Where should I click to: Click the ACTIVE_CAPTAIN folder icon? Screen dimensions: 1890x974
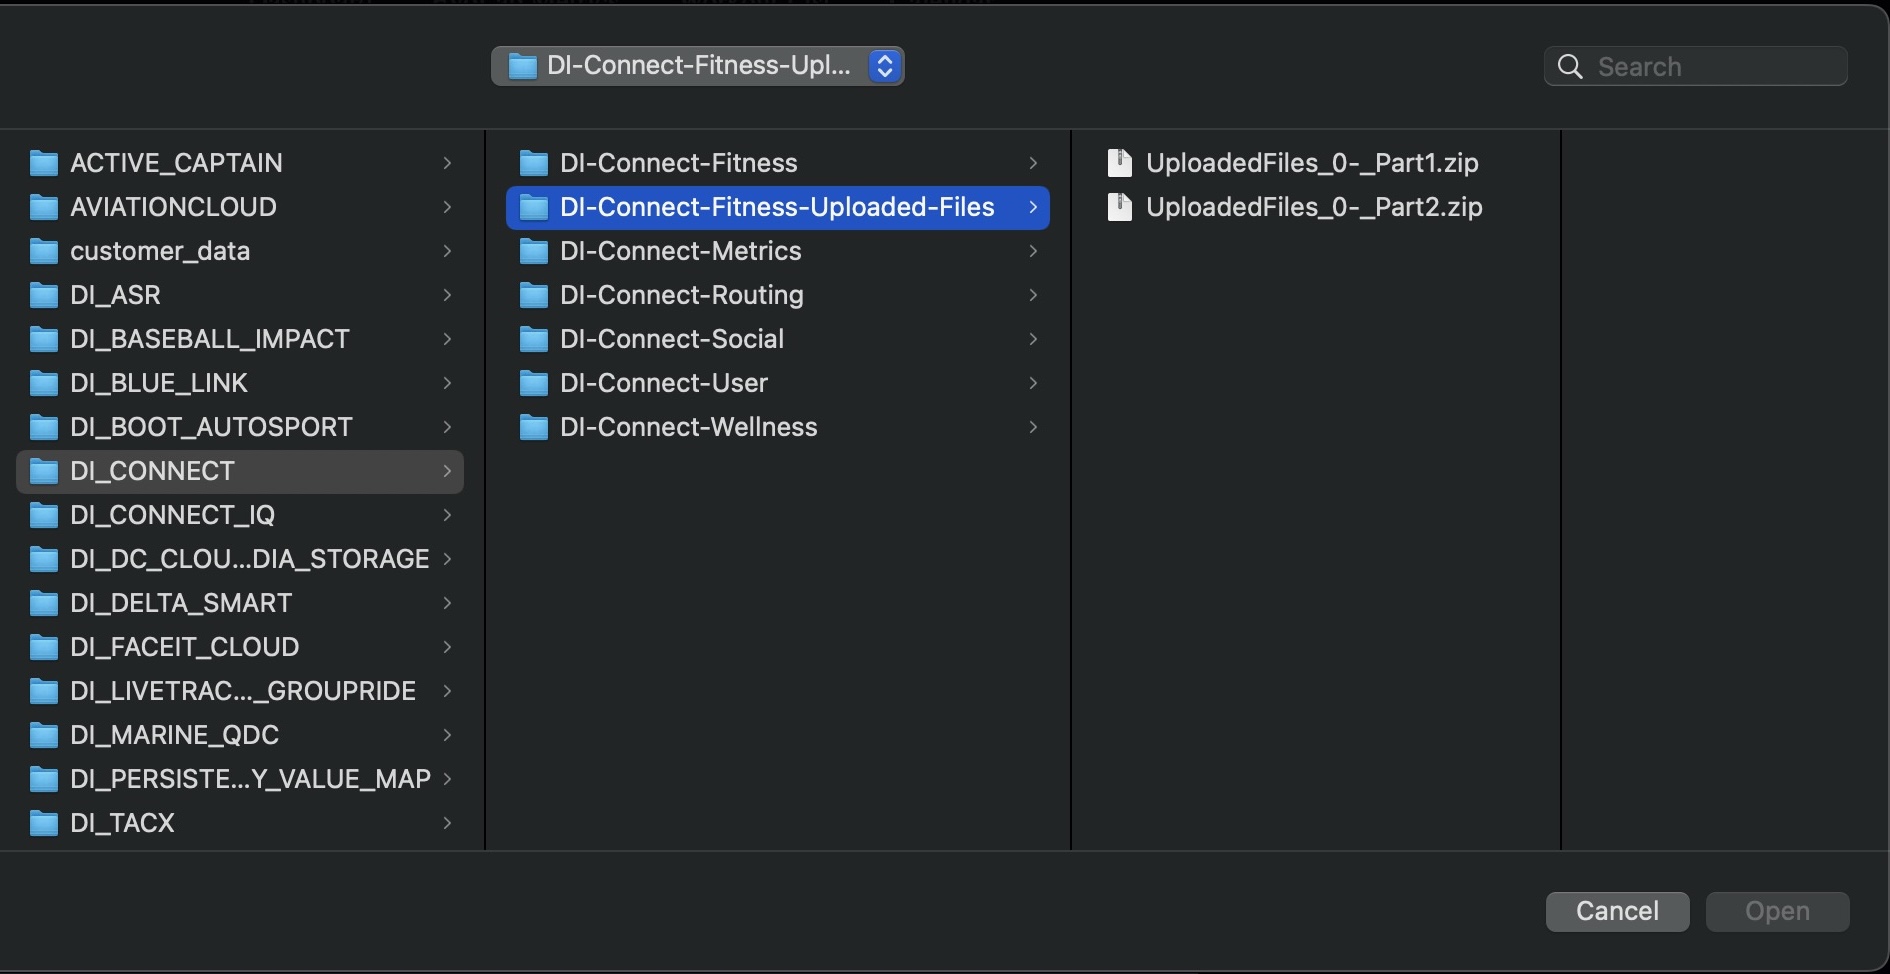44,163
